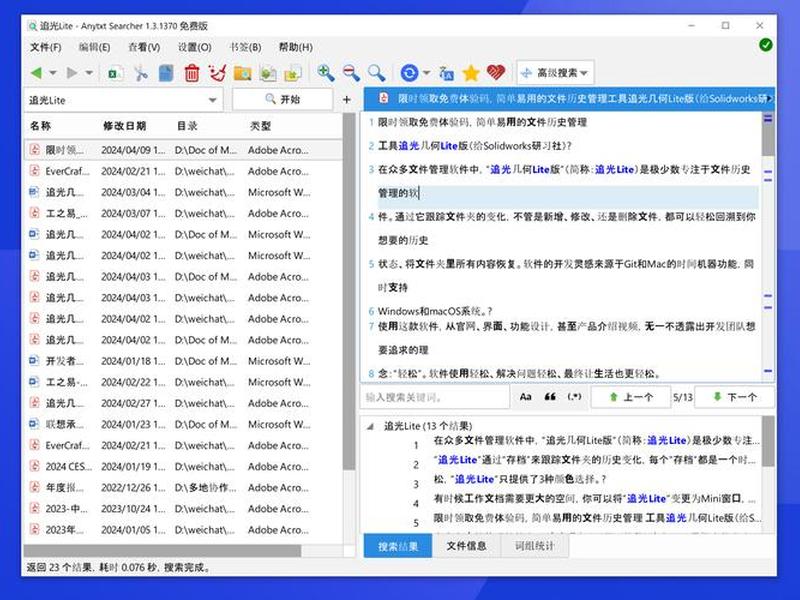Click the 下一个 next match button
Image resolution: width=800 pixels, height=600 pixels.
735,397
